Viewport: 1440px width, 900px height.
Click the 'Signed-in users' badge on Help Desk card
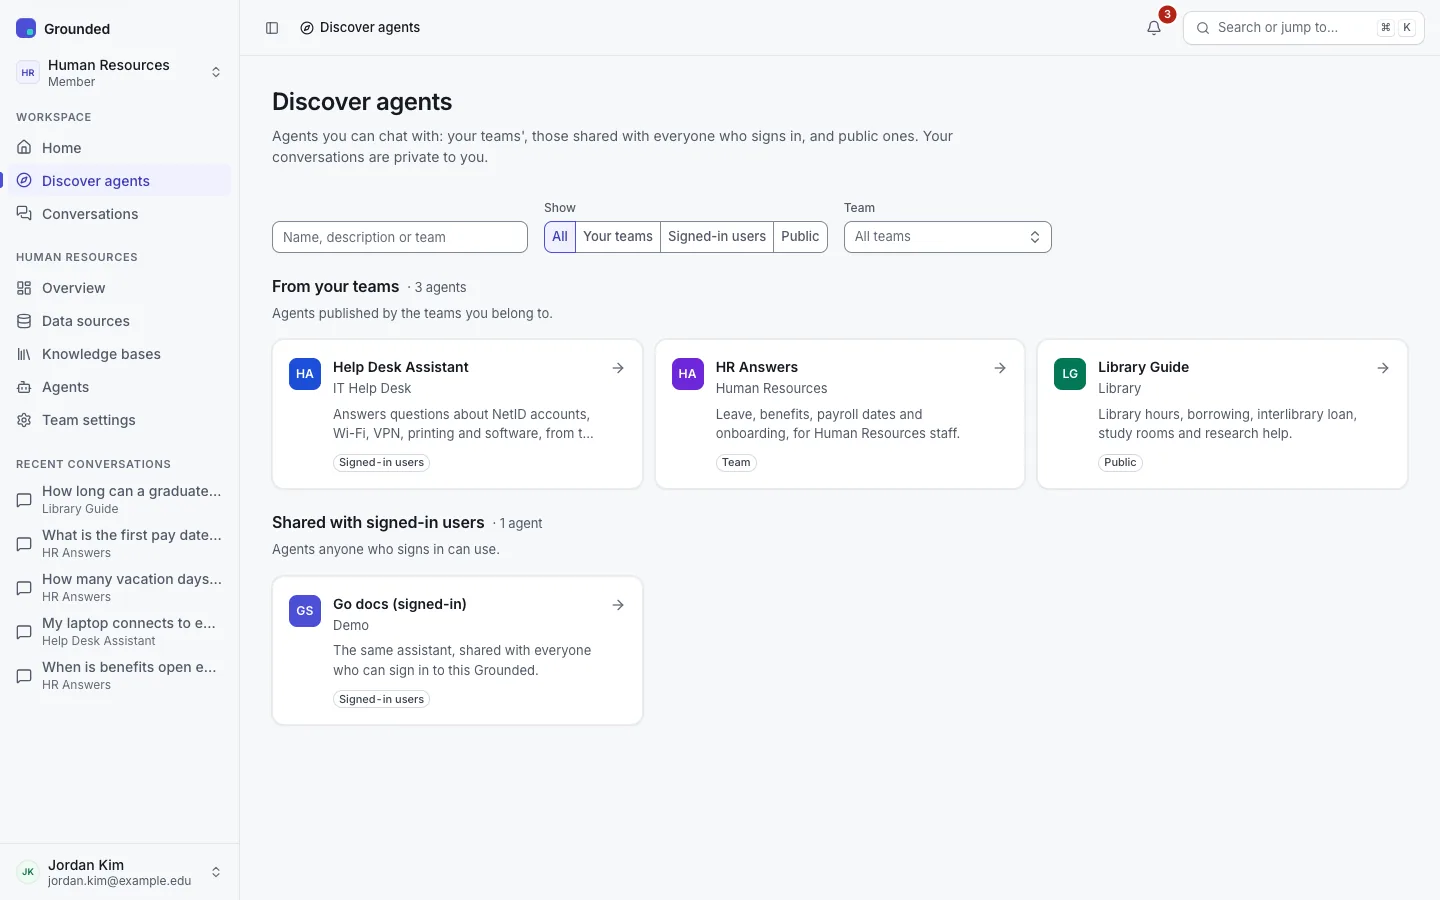[381, 462]
